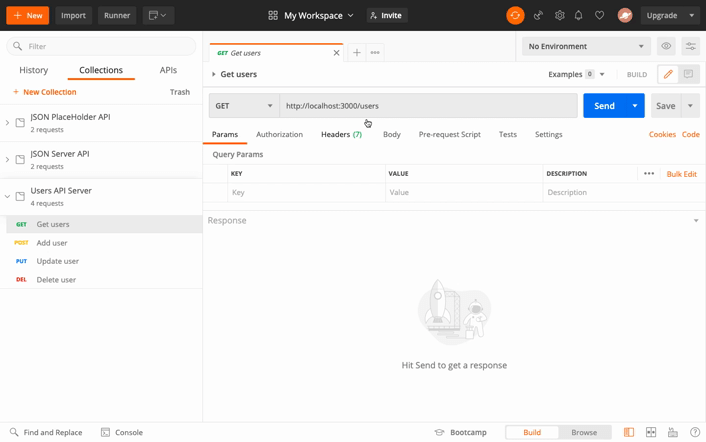Click the new window dropdown icon
The image size is (706, 442).
coord(158,15)
